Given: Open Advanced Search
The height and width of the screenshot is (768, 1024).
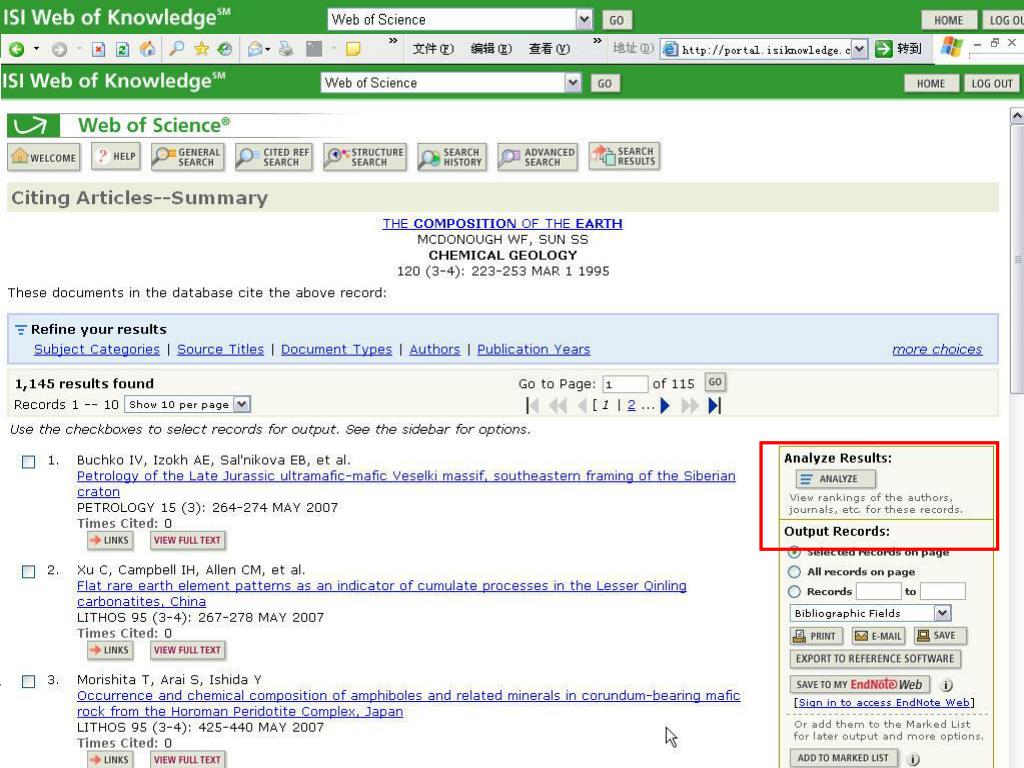Looking at the screenshot, I should coord(537,157).
